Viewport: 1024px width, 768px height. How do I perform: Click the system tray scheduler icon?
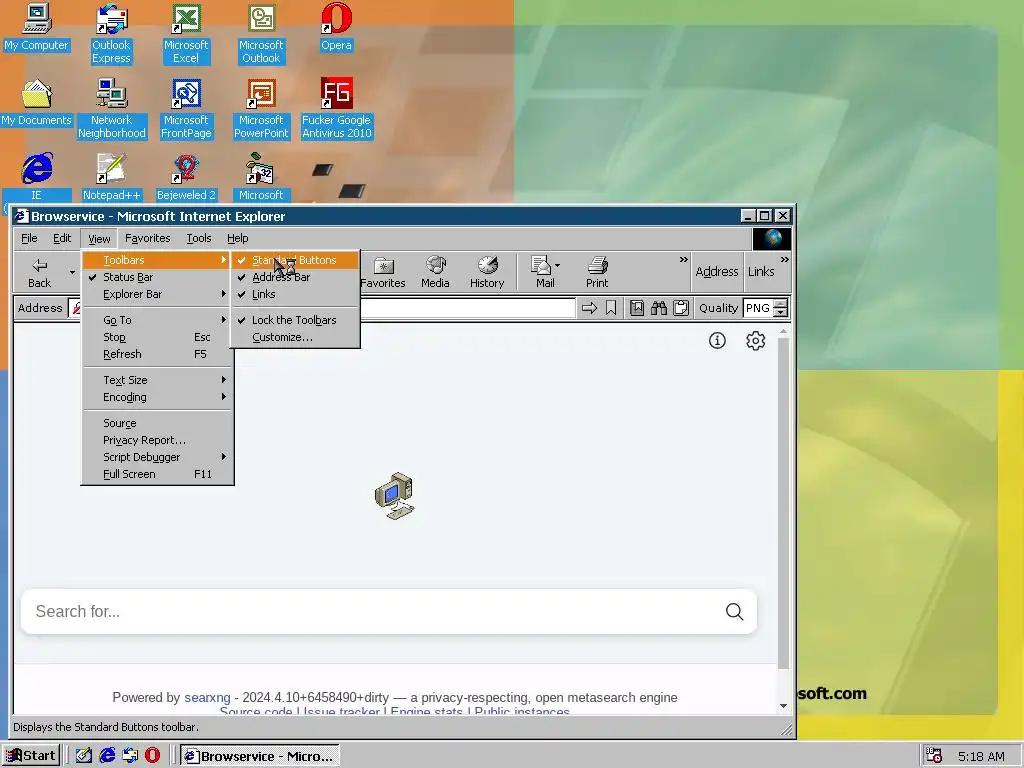click(x=934, y=756)
